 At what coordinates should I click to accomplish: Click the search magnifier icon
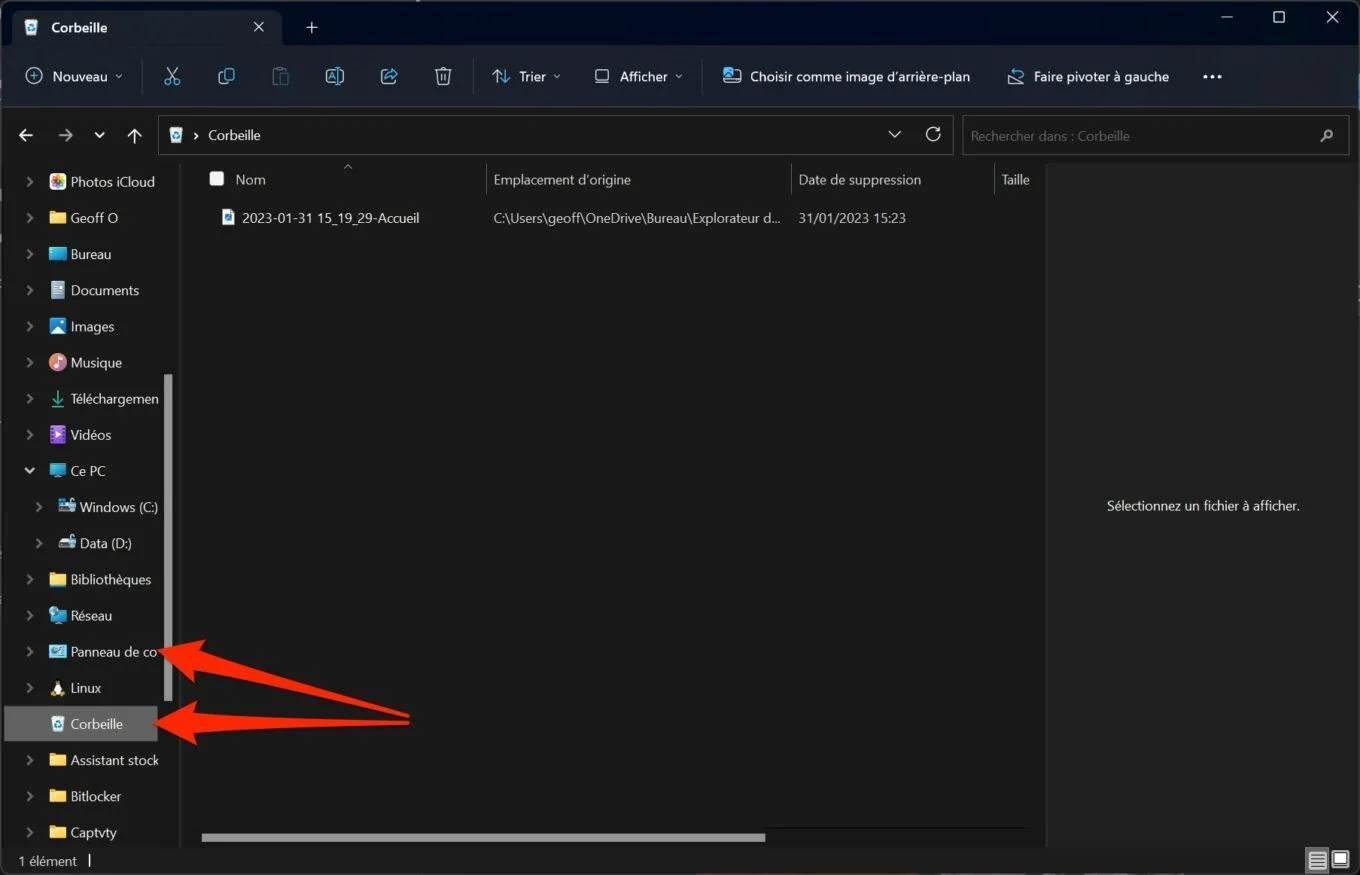pos(1327,135)
